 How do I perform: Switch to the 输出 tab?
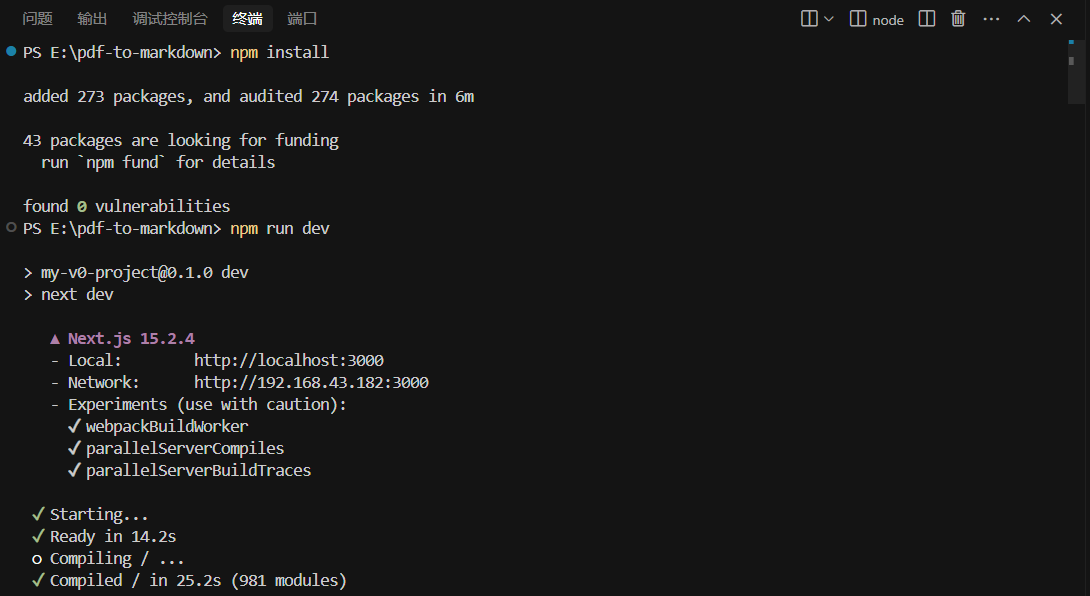coord(92,19)
